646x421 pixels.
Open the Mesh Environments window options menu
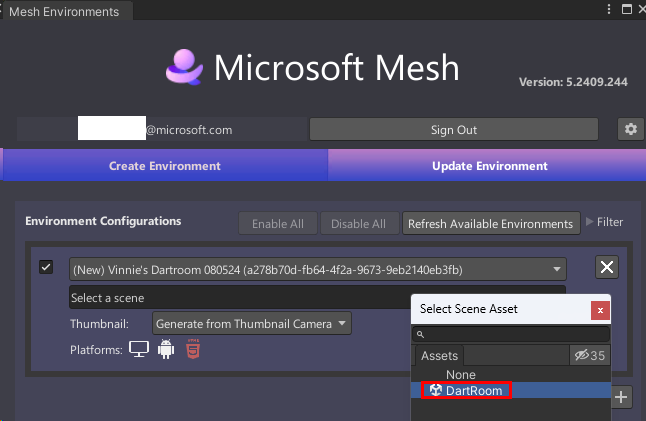click(609, 9)
